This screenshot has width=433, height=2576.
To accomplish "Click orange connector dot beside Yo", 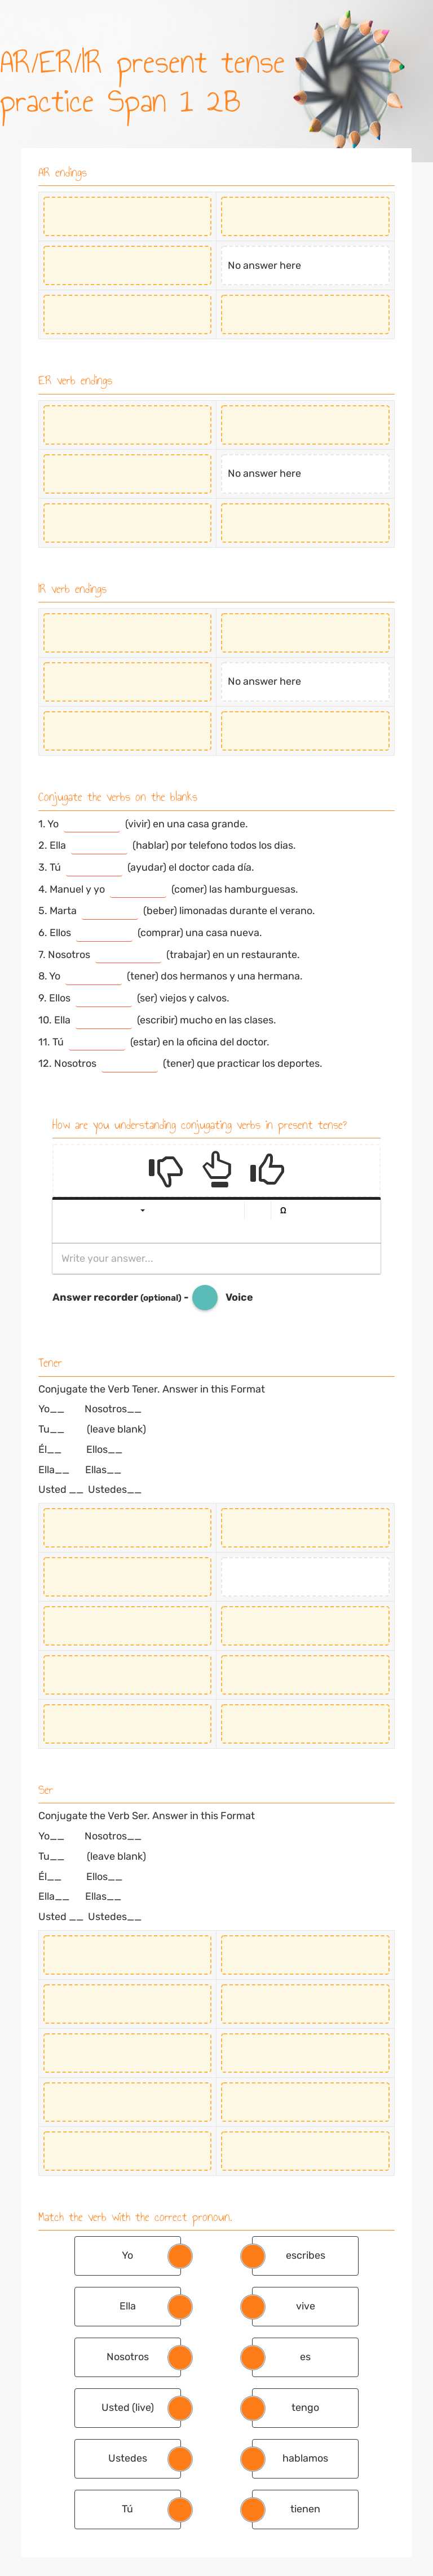I will click(180, 2255).
